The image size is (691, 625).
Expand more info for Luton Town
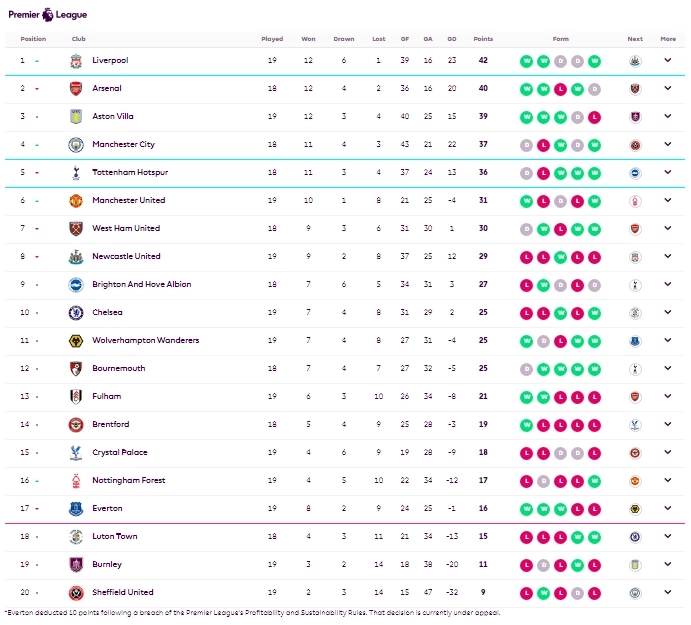point(668,537)
